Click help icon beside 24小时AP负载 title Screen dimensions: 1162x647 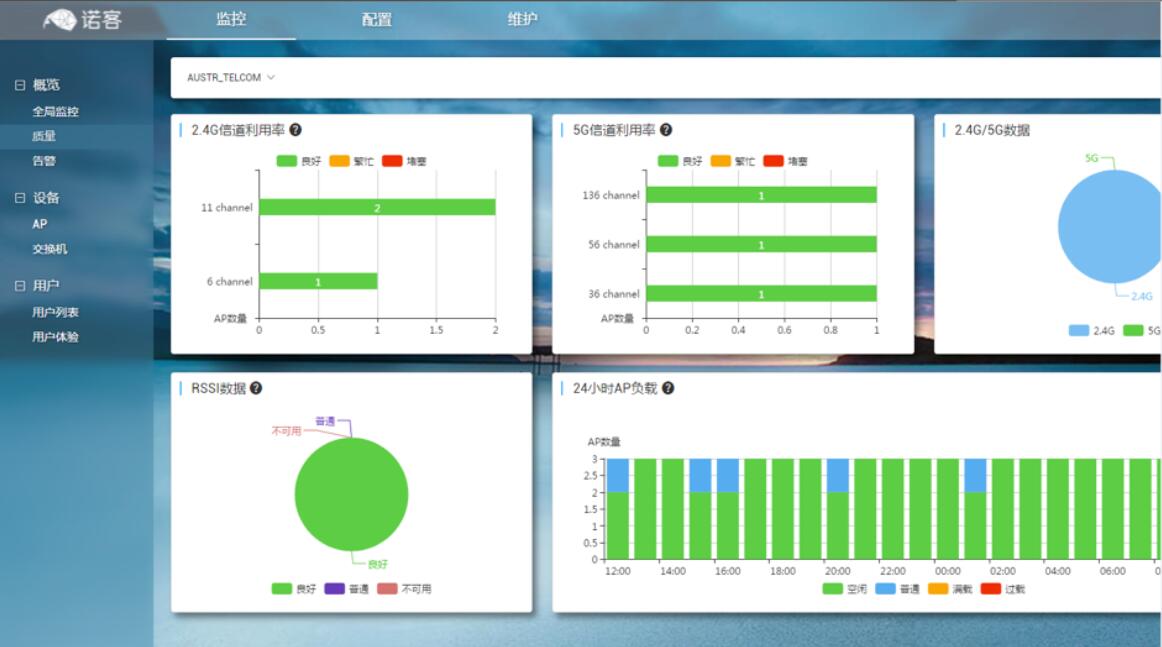pyautogui.click(x=668, y=388)
